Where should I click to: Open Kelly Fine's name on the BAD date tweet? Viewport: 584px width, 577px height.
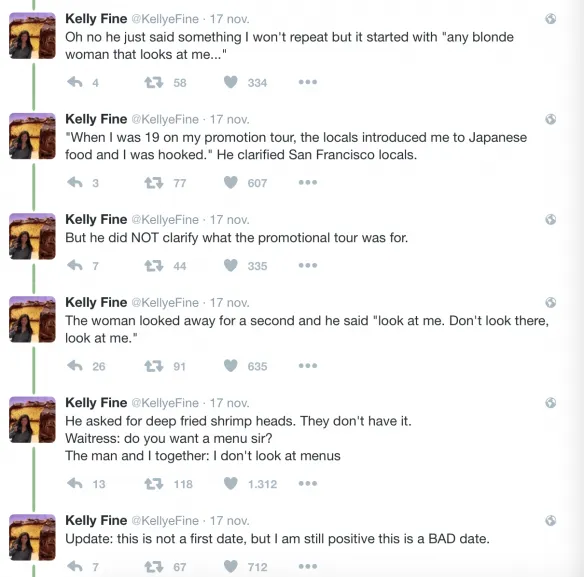tap(96, 520)
